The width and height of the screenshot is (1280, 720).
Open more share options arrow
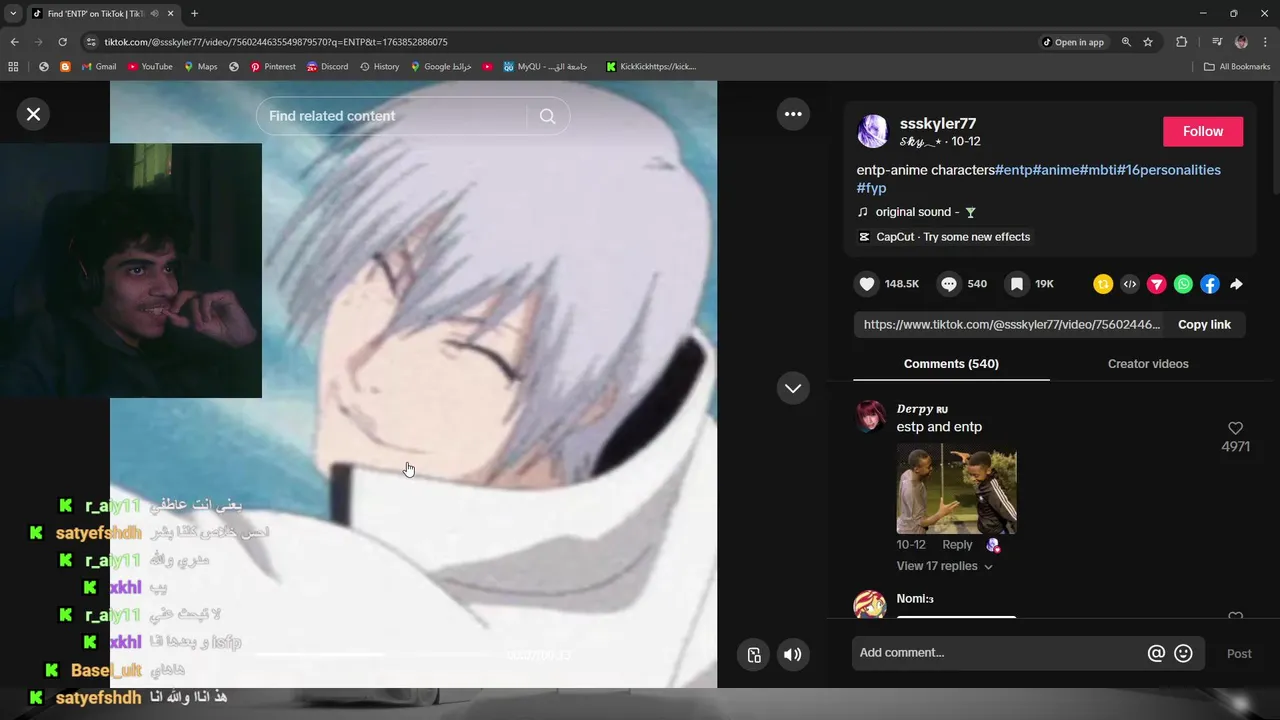click(x=1236, y=284)
